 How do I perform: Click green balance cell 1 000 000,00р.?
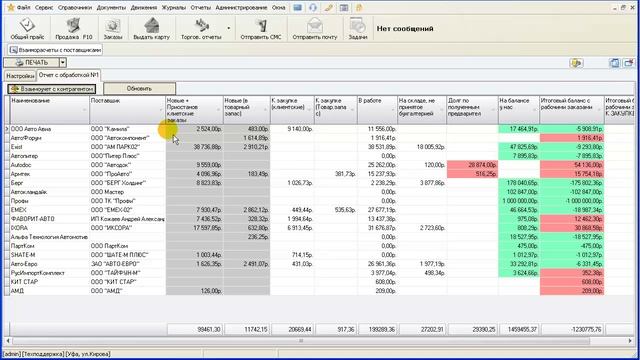(519, 201)
